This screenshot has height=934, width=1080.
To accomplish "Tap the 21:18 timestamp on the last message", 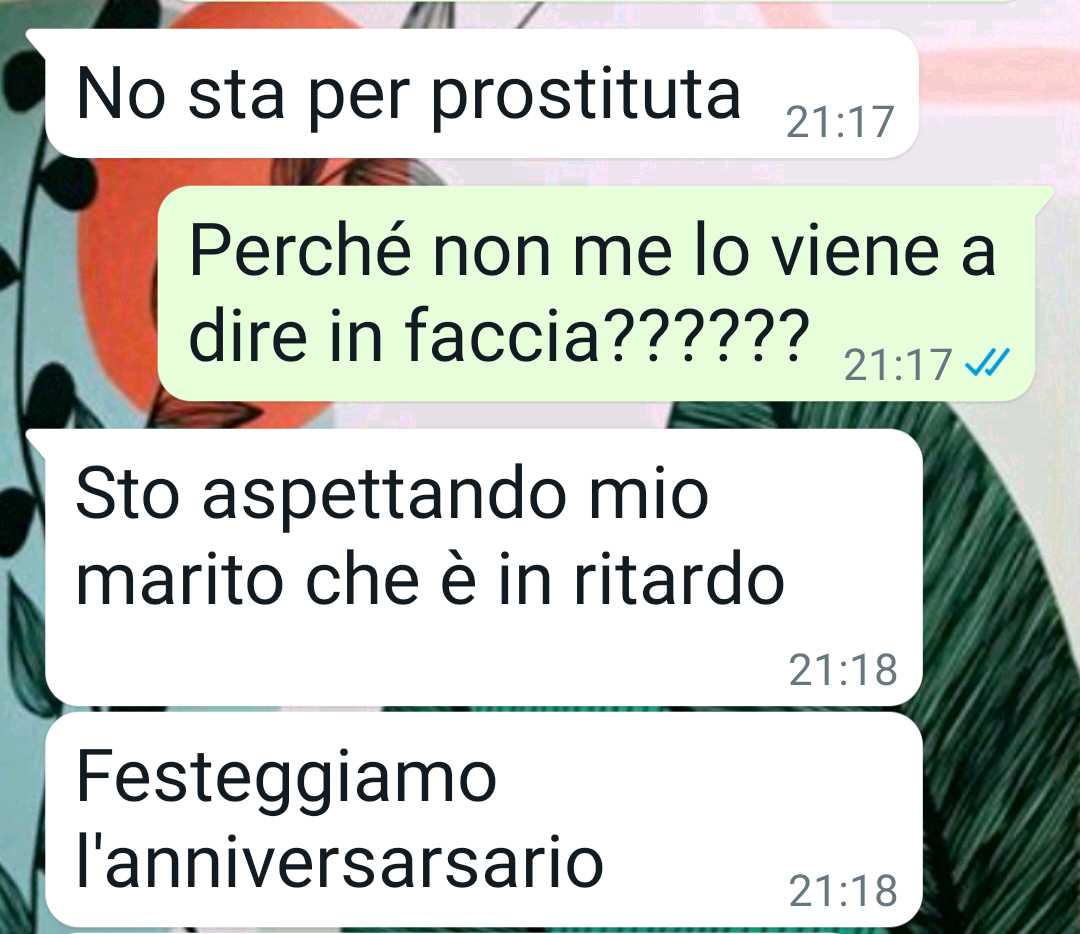I will coord(843,891).
